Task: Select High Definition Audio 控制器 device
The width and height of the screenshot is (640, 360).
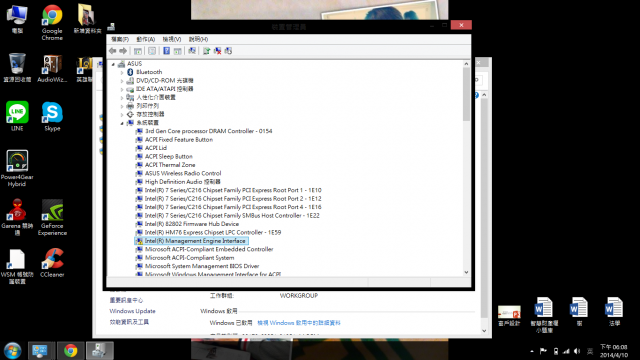Action: (x=182, y=182)
